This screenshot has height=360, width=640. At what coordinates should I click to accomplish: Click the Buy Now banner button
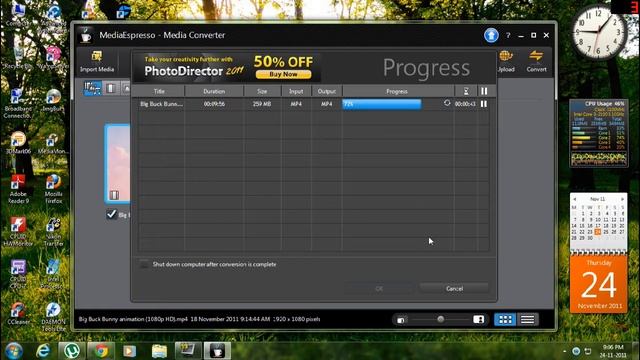coord(283,74)
